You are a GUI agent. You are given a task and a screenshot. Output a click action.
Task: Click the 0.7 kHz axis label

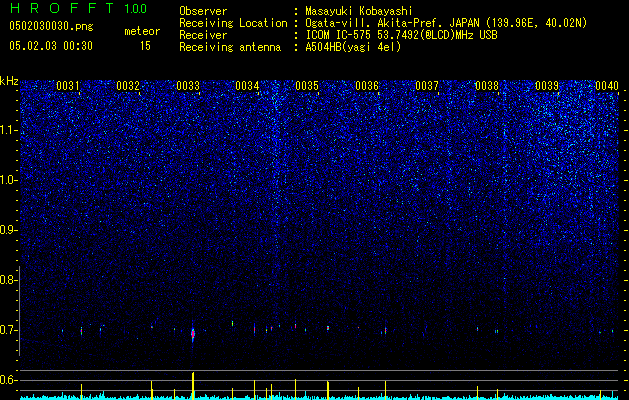(x=7, y=330)
